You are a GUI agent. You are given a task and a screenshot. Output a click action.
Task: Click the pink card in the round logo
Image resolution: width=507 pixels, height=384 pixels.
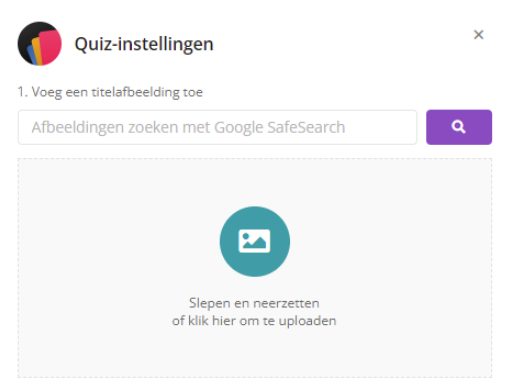pyautogui.click(x=51, y=47)
